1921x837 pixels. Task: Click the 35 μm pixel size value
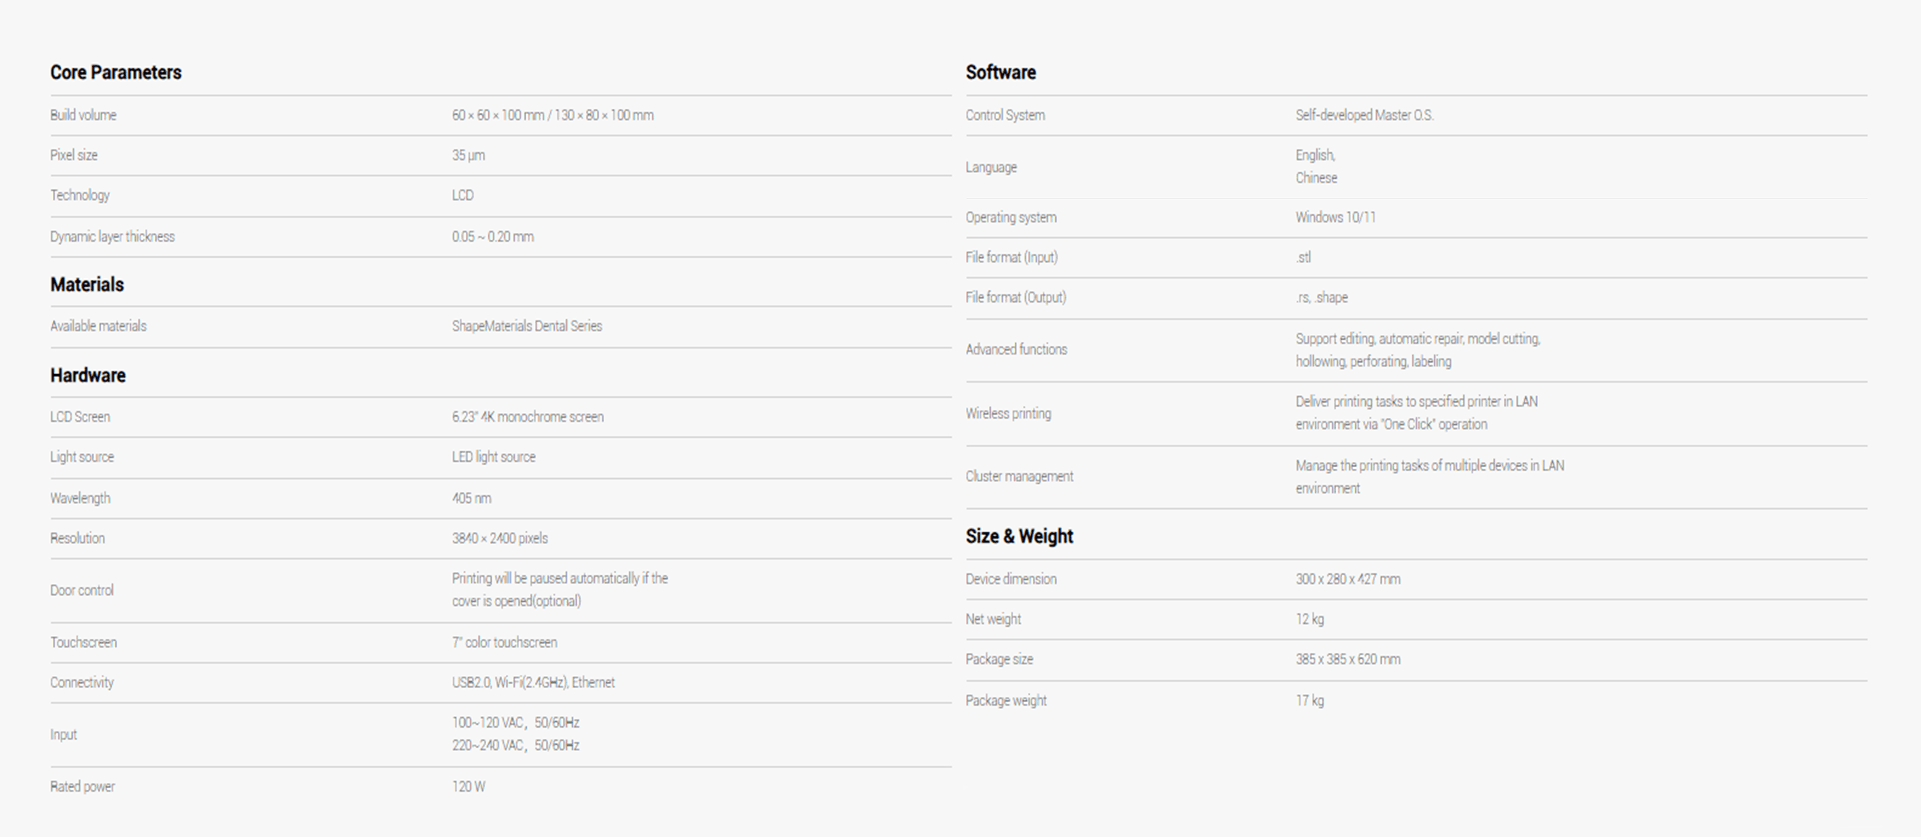pos(468,156)
